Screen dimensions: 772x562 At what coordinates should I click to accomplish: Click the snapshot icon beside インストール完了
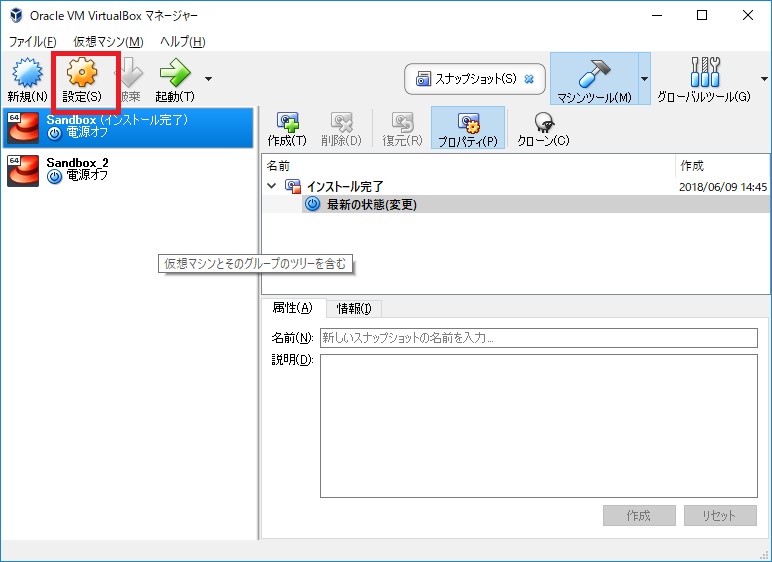[293, 186]
